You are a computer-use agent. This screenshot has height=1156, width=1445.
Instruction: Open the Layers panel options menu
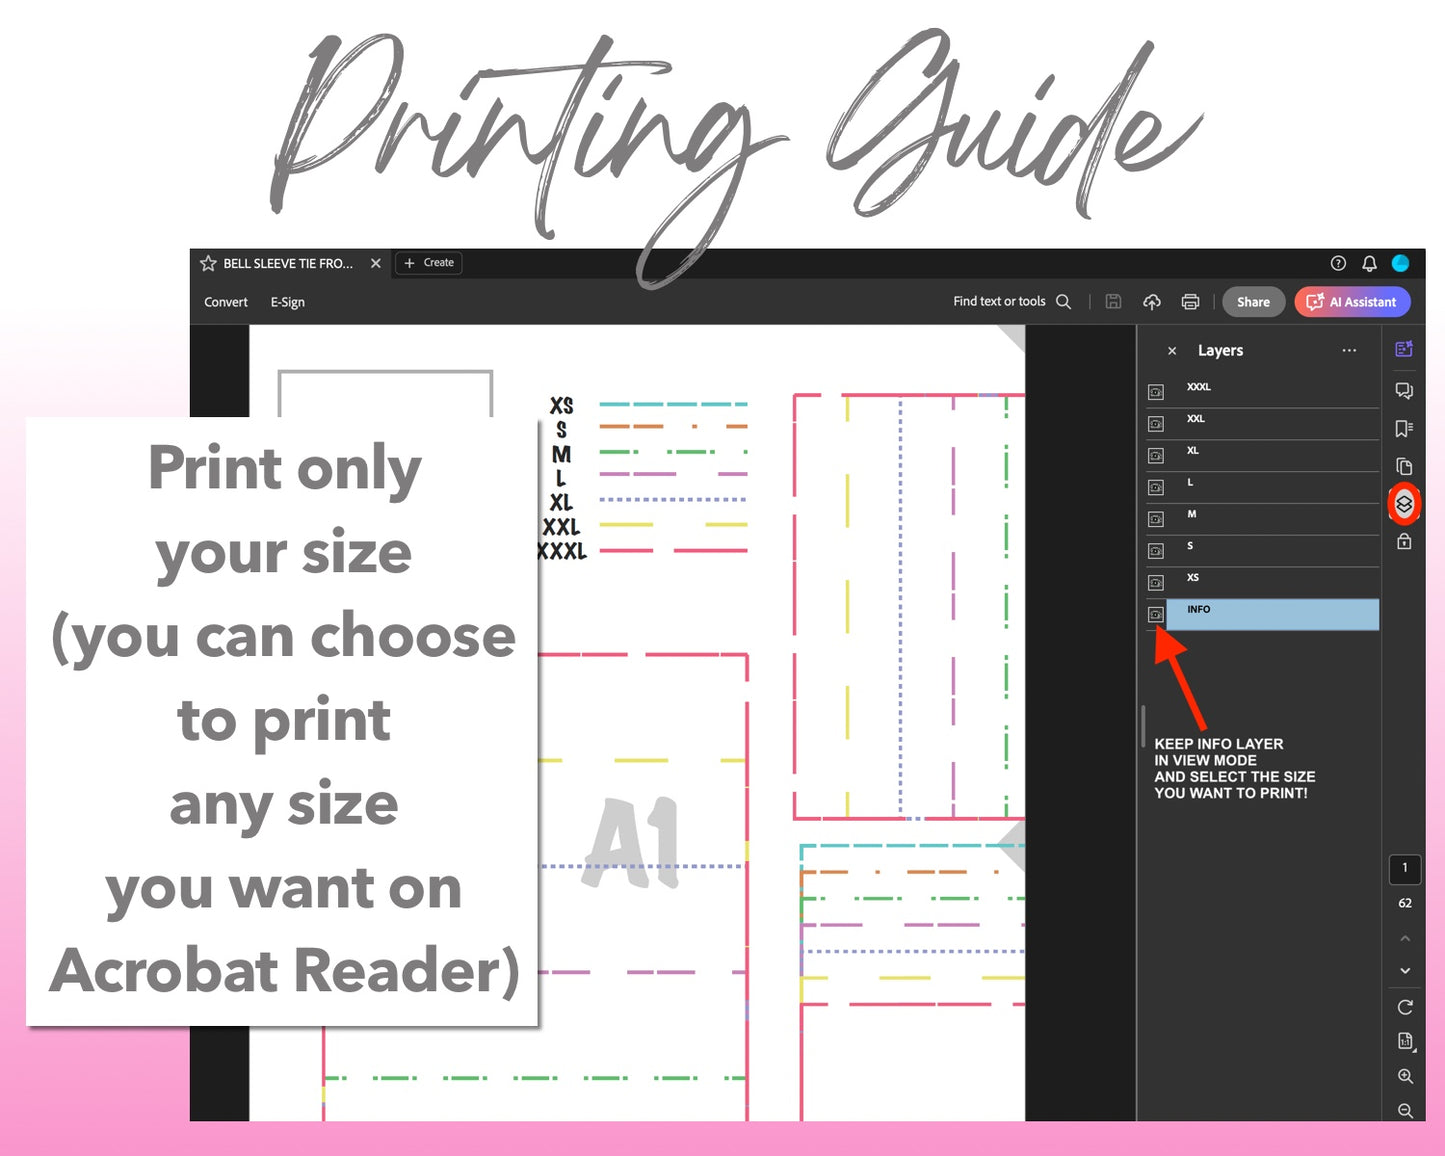[x=1349, y=351]
